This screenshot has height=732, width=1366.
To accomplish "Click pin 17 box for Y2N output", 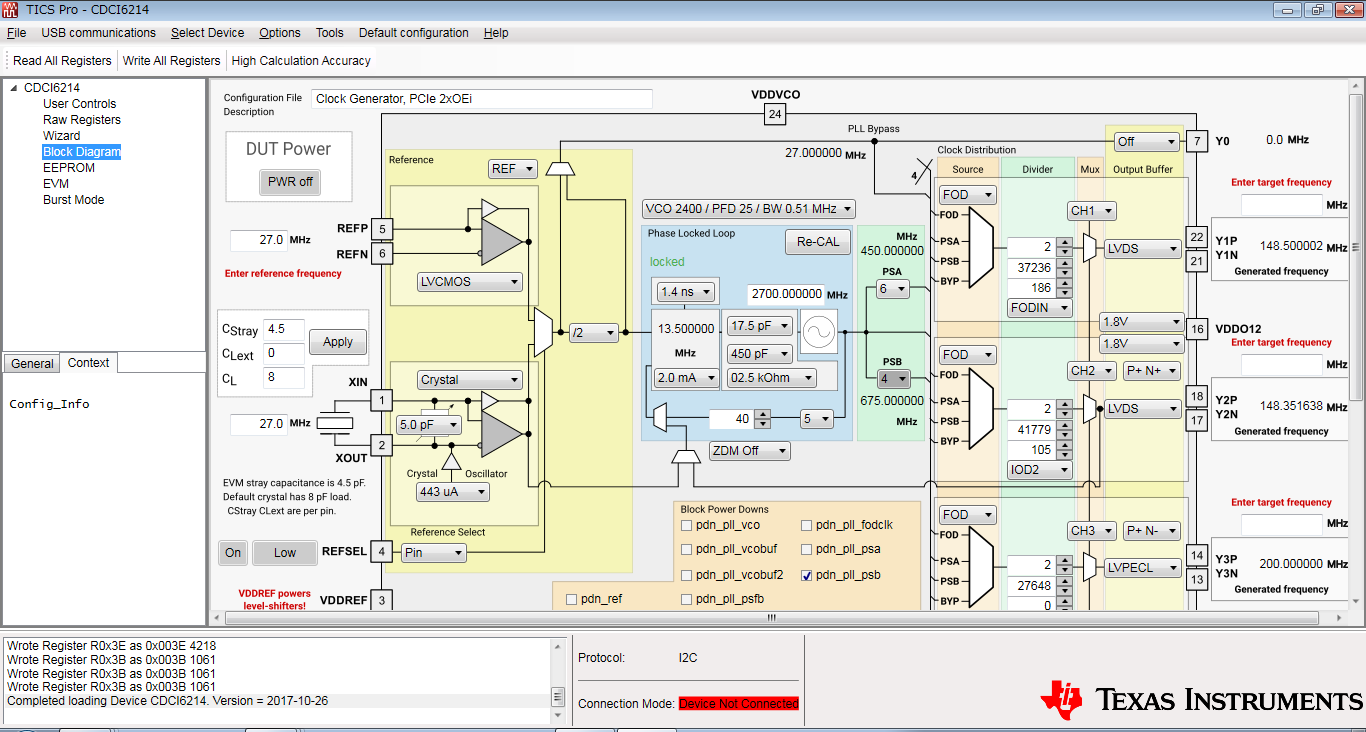I will [1197, 420].
